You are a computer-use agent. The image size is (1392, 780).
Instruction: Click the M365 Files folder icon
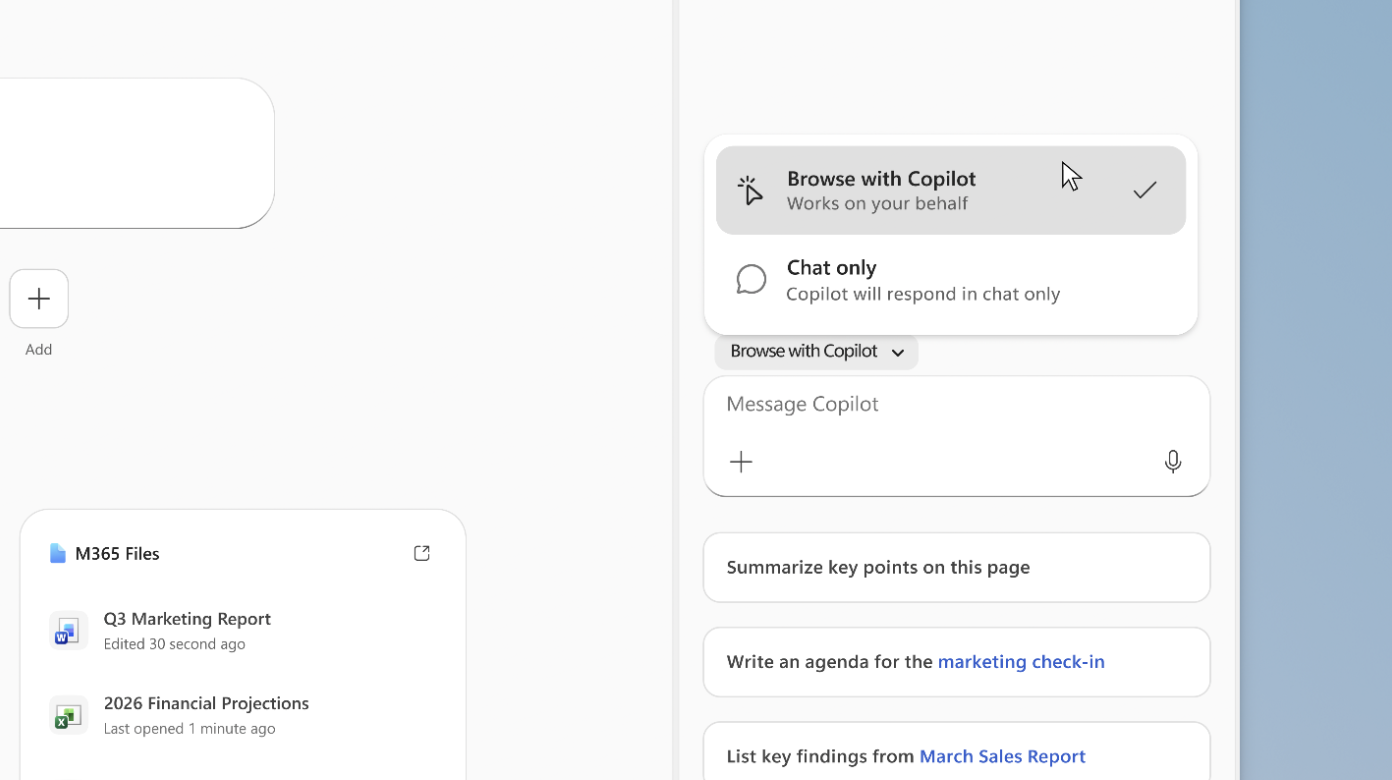tap(58, 553)
